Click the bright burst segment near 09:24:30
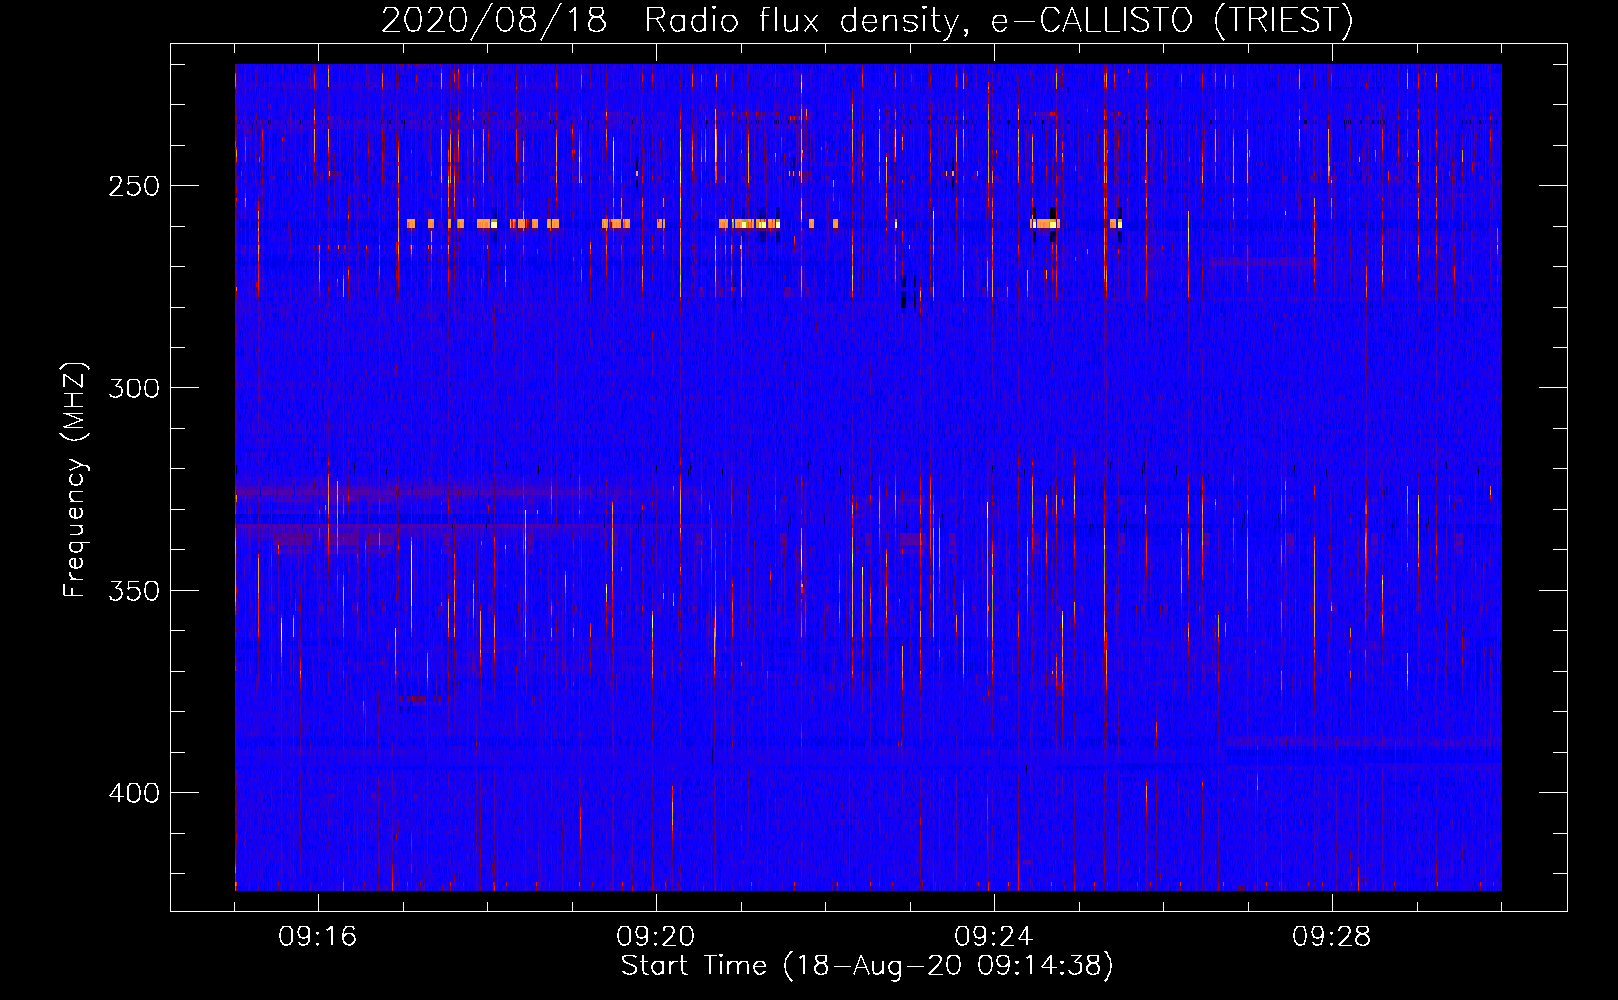Screen dimensions: 1618x1000 1045,224
